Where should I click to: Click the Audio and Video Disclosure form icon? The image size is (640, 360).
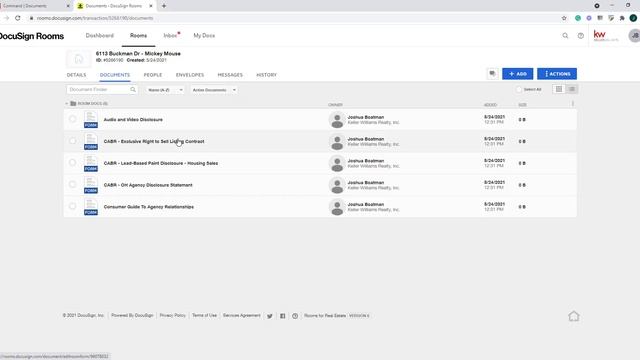91,120
